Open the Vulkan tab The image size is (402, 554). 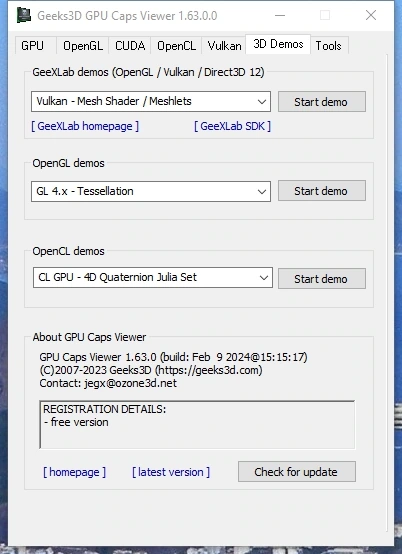pos(224,46)
